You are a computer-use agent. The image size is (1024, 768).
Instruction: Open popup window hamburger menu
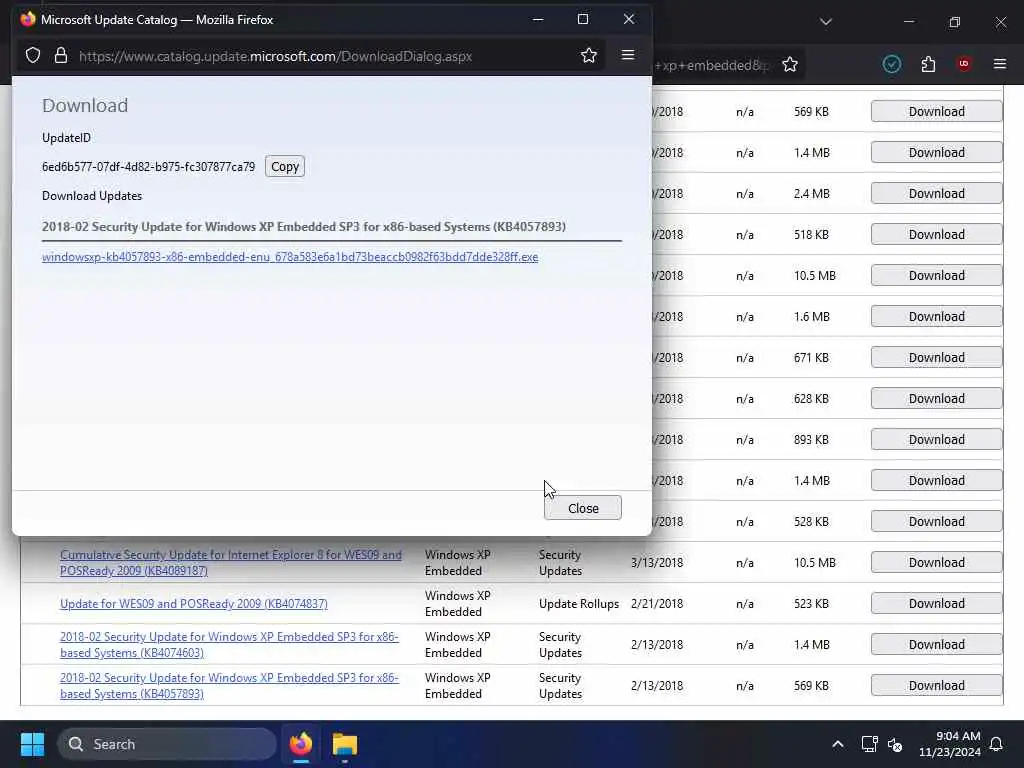click(628, 56)
